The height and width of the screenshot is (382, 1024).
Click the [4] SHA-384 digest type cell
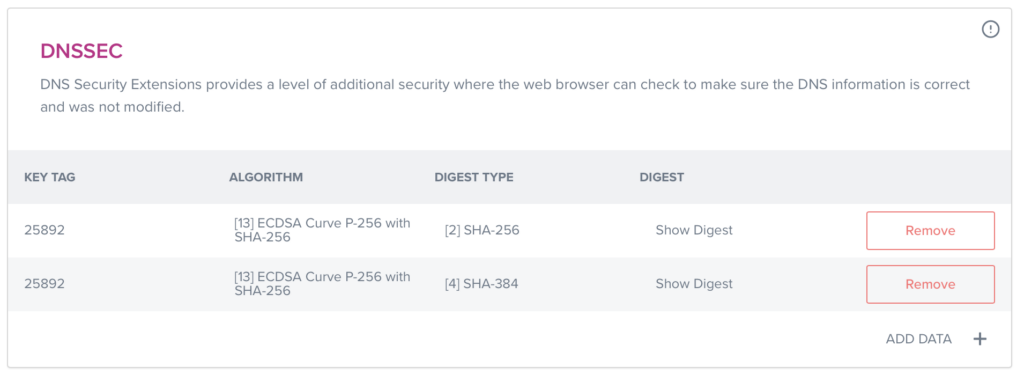pyautogui.click(x=481, y=283)
